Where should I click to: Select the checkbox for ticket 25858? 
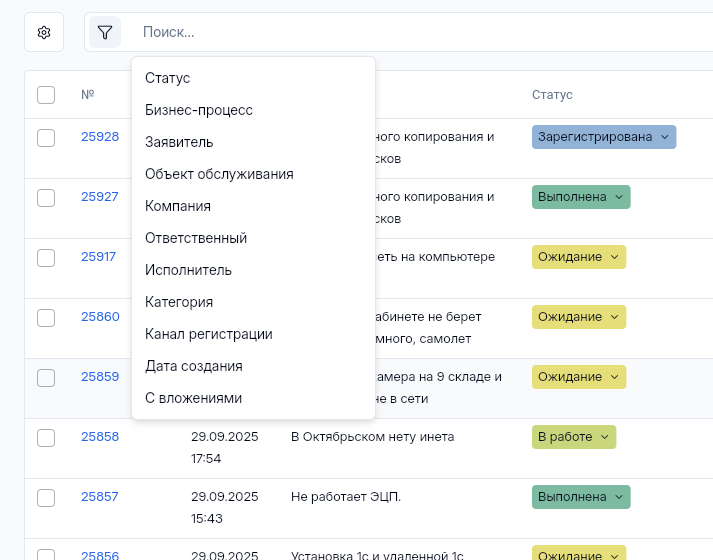[46, 438]
